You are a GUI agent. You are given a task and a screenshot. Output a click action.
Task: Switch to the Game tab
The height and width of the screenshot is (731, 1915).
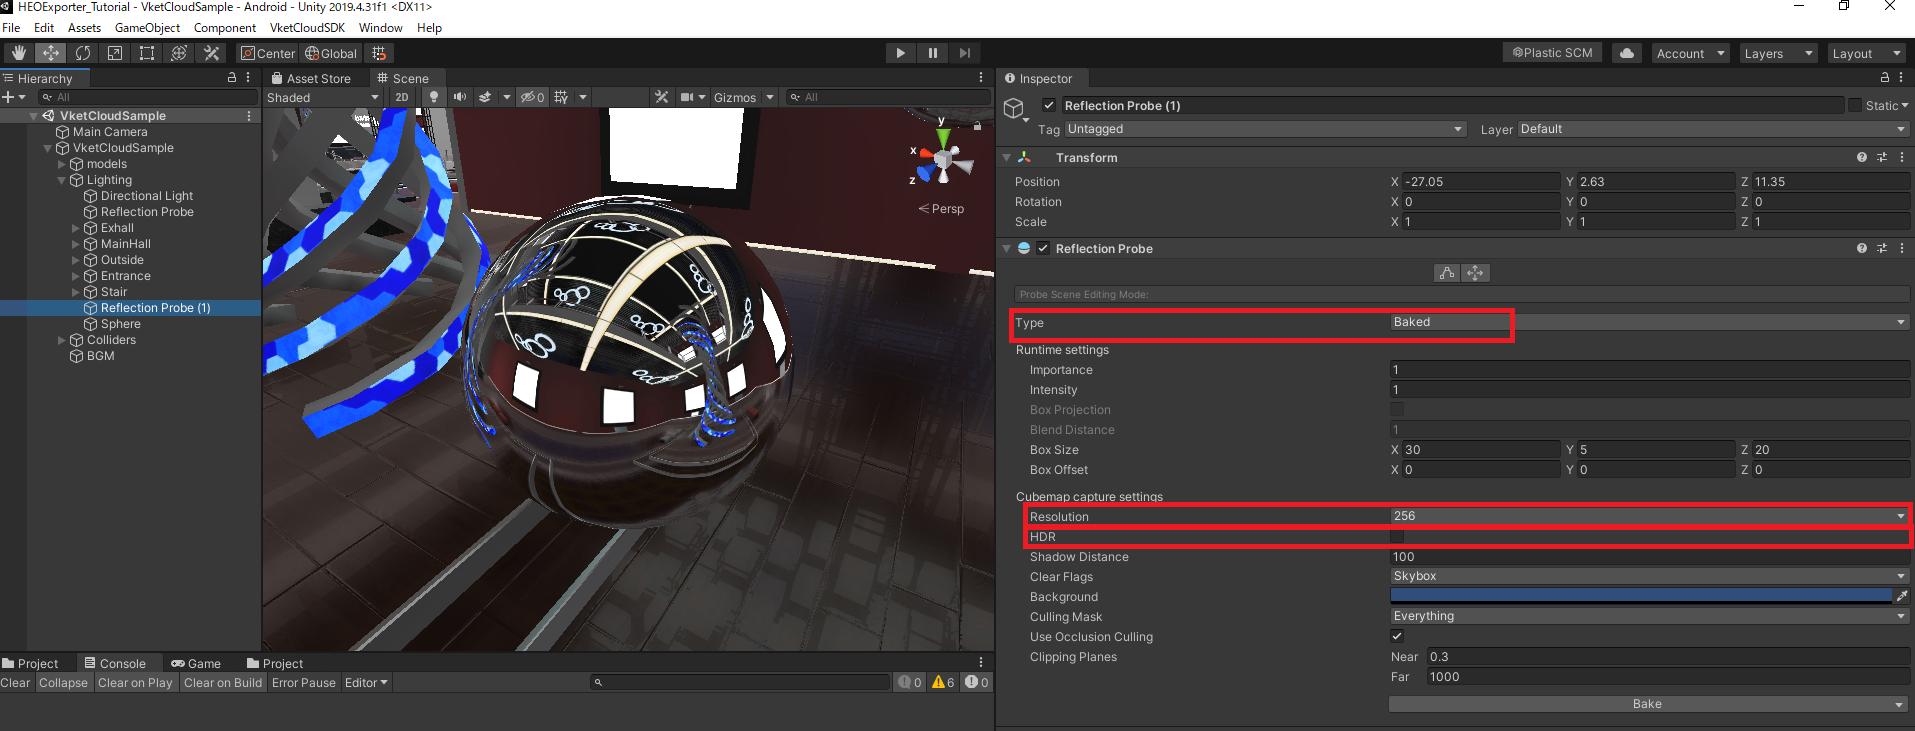(196, 663)
